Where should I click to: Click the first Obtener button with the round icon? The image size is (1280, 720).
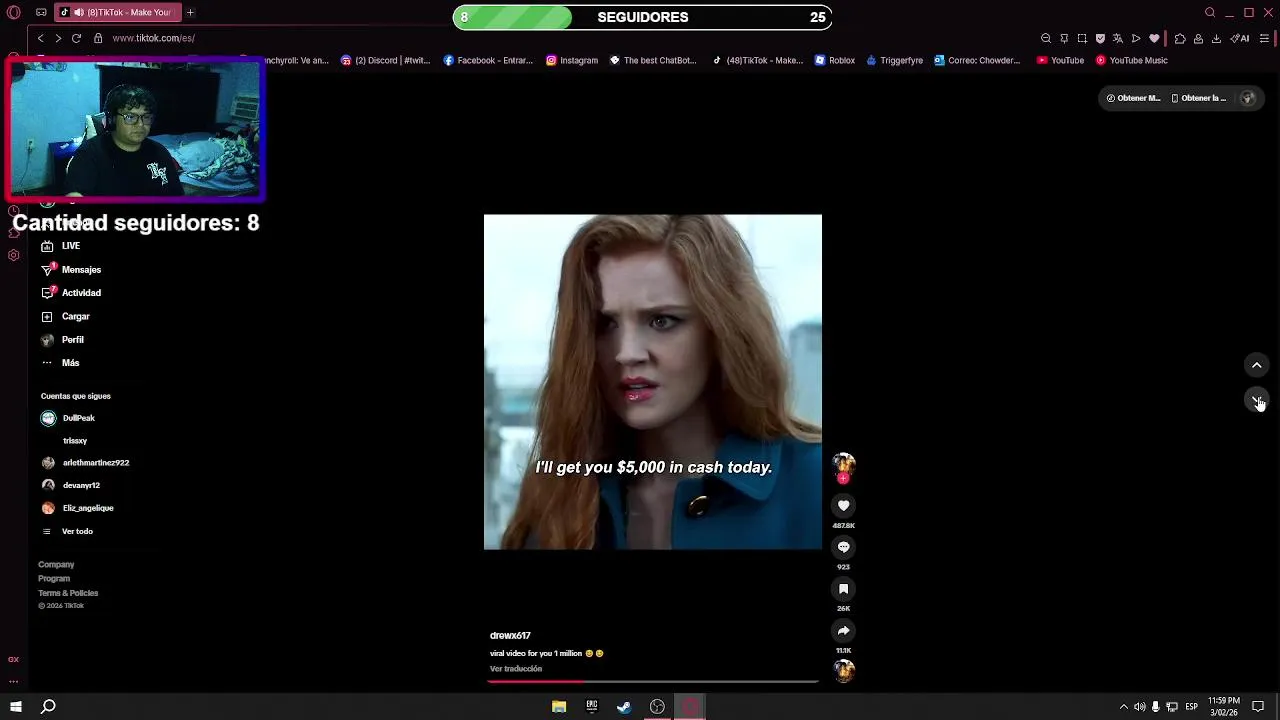click(x=1133, y=98)
